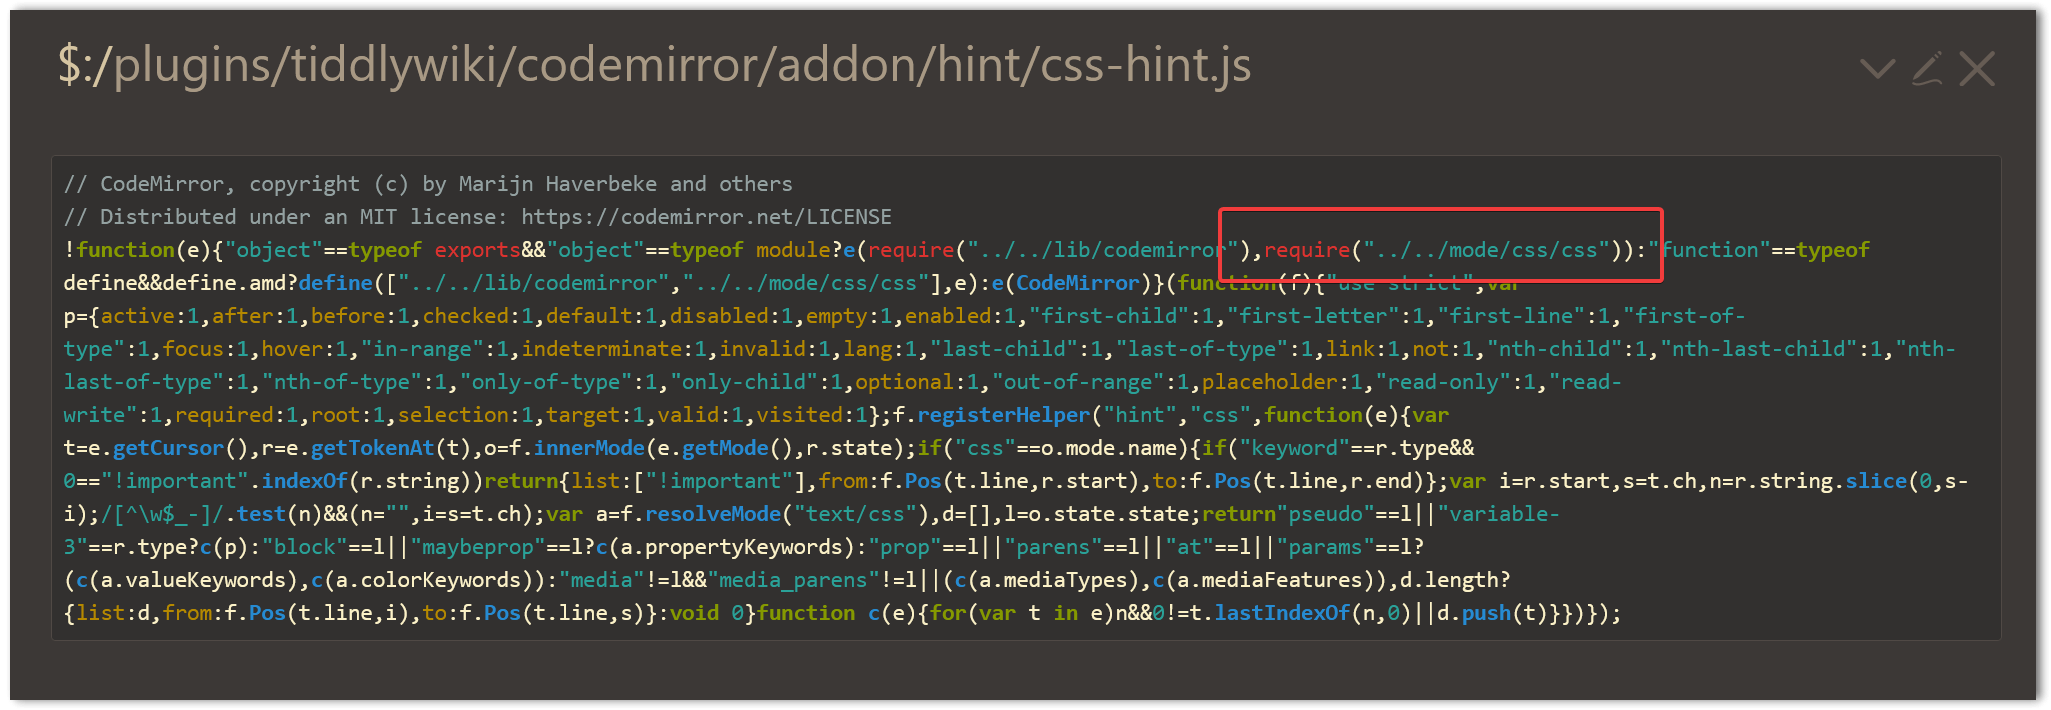Click the word "exports" in the code
The image size is (2051, 710).
(478, 250)
